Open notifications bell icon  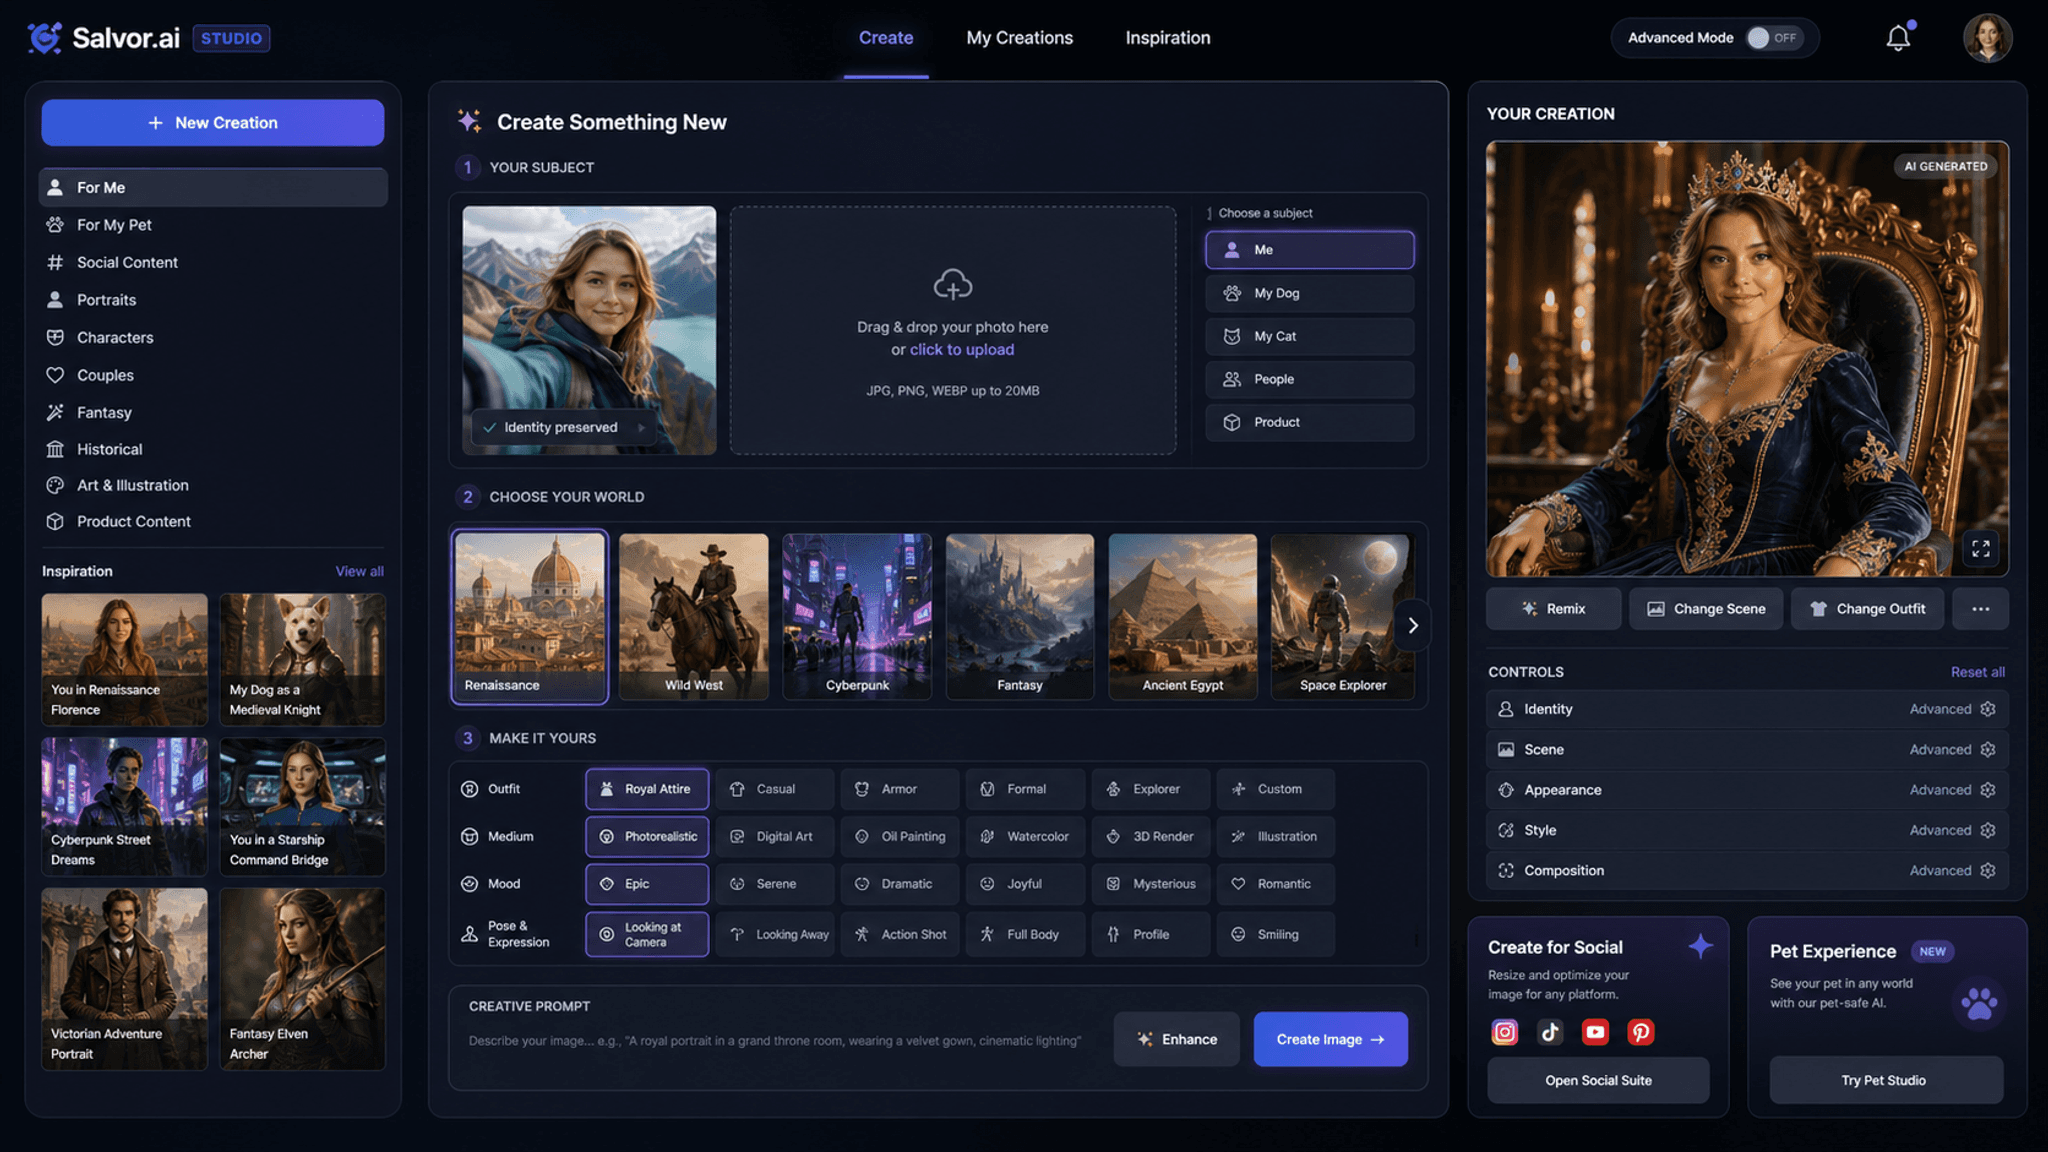coord(1898,38)
